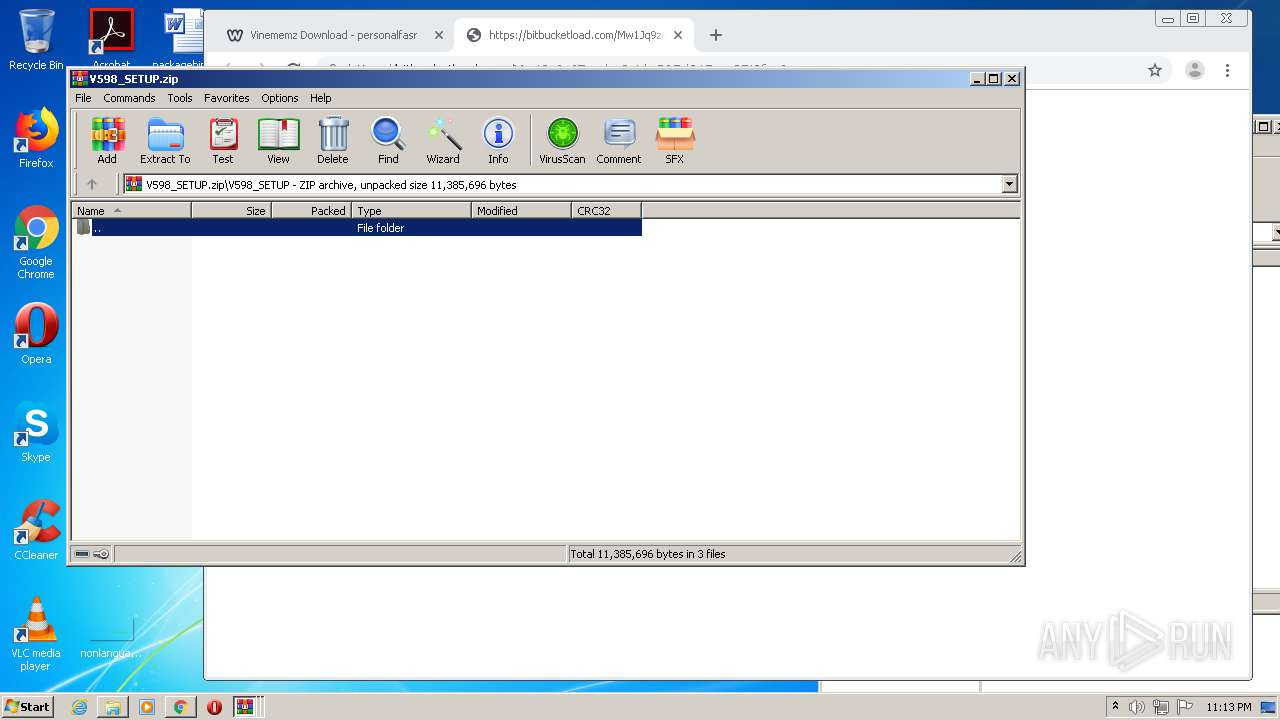This screenshot has width=1280, height=720.
Task: Sort by Name column header
Action: (x=131, y=211)
